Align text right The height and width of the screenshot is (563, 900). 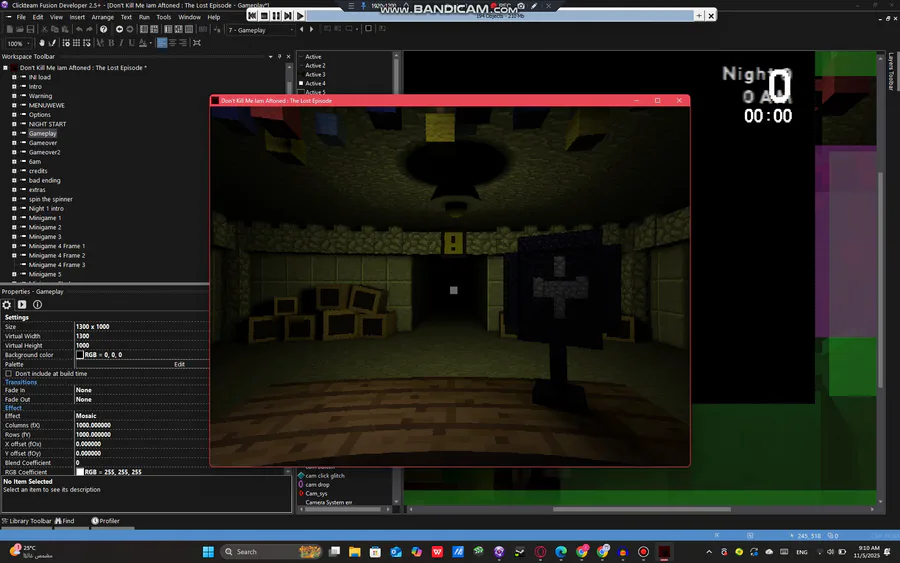point(183,43)
